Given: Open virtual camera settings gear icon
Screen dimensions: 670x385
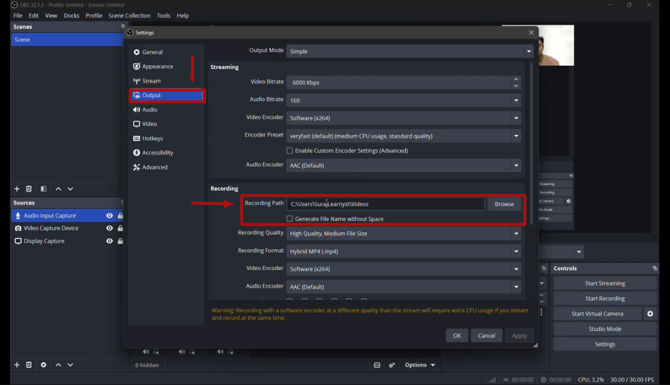Looking at the screenshot, I should click(650, 314).
